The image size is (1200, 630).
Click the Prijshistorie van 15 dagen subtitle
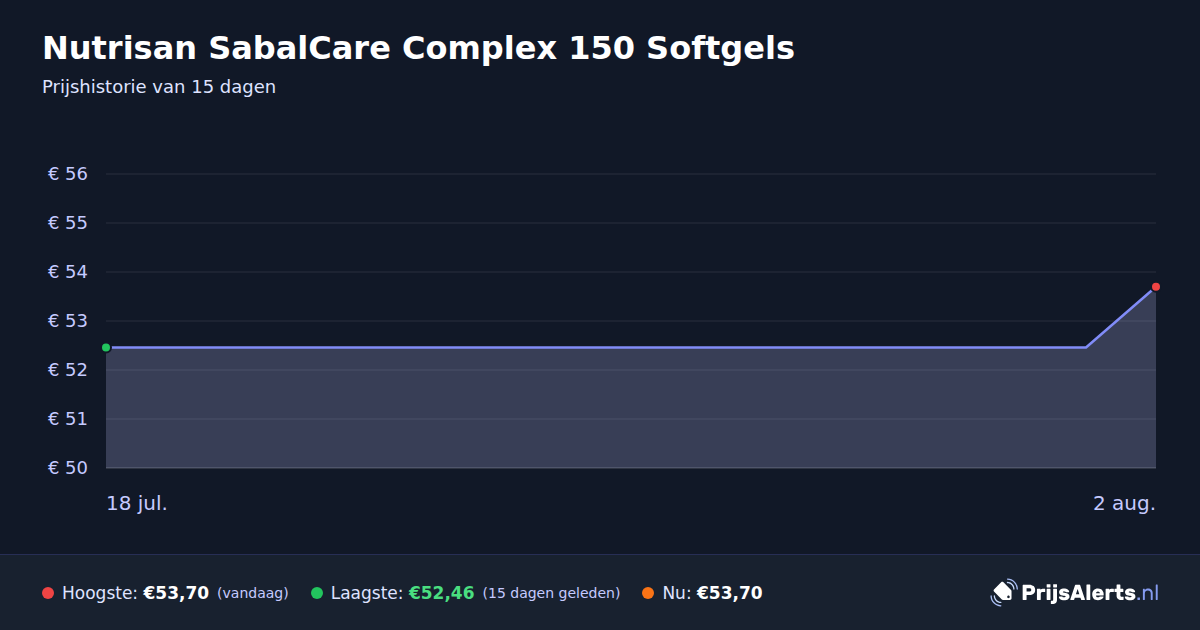pos(159,87)
